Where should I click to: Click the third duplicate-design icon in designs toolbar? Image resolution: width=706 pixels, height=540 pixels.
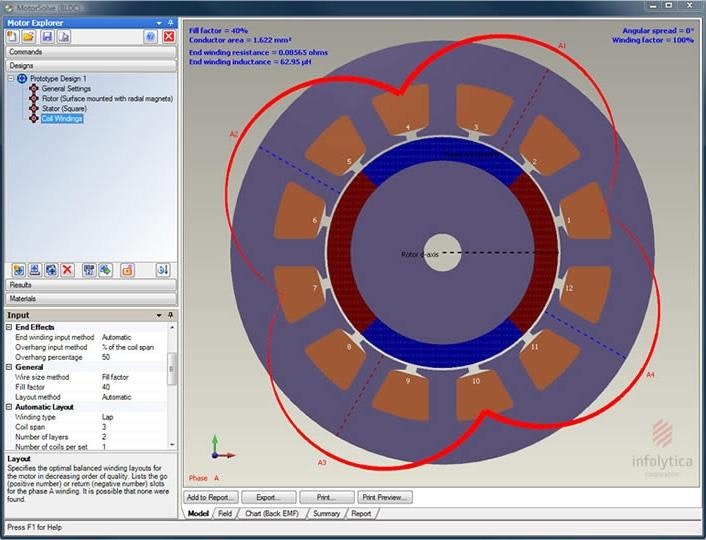51,270
